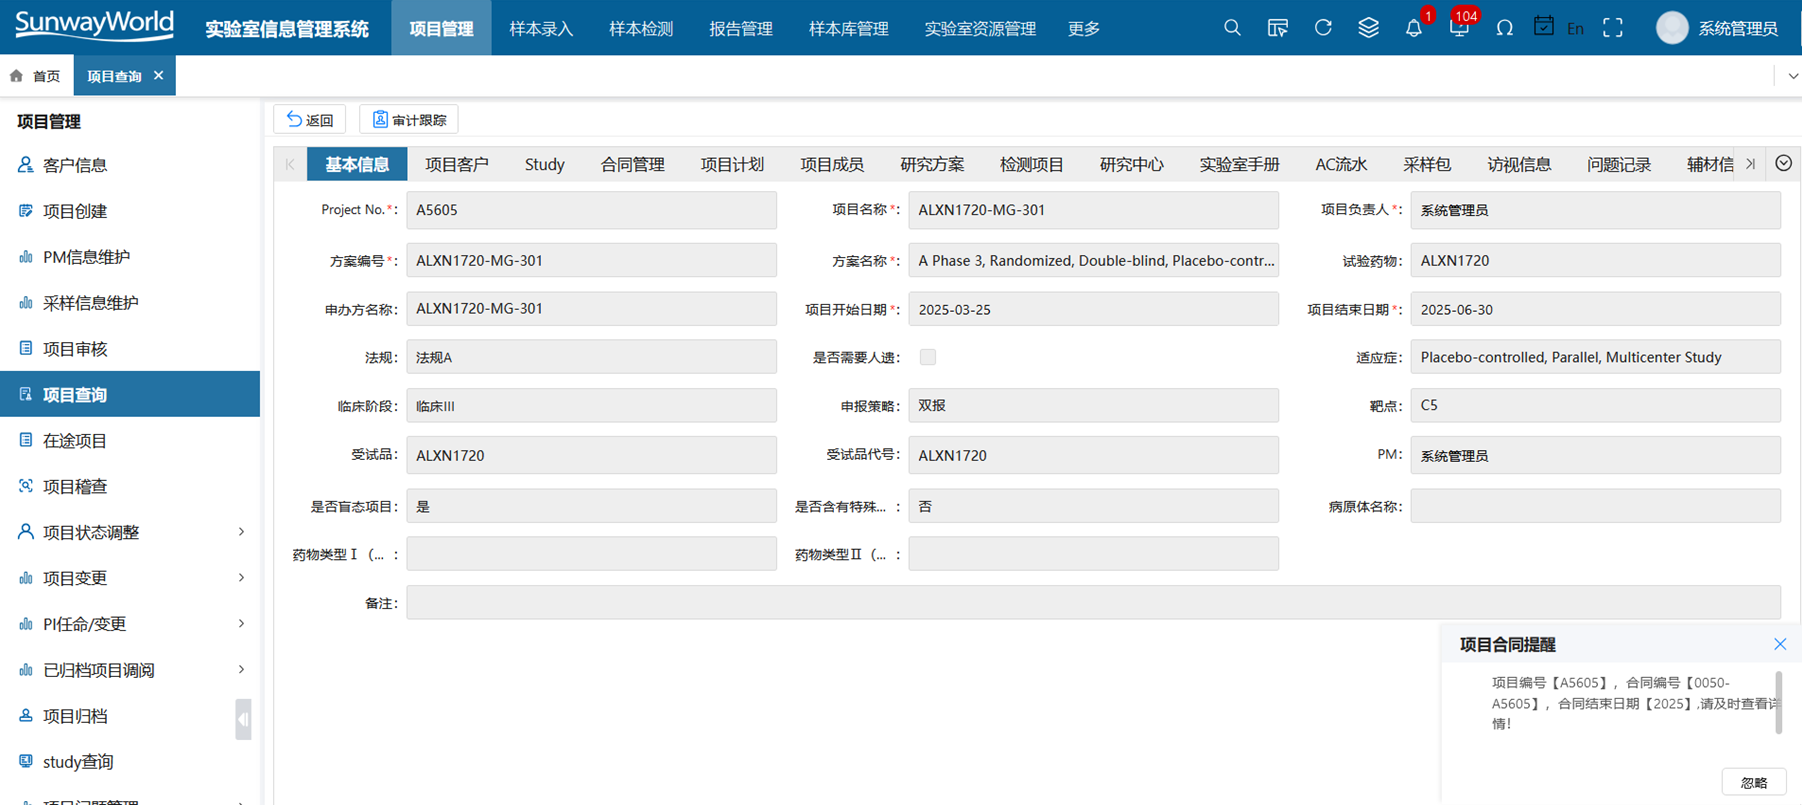This screenshot has height=805, width=1802.
Task: Open the monitor icon showing 104 messages
Action: (x=1459, y=28)
